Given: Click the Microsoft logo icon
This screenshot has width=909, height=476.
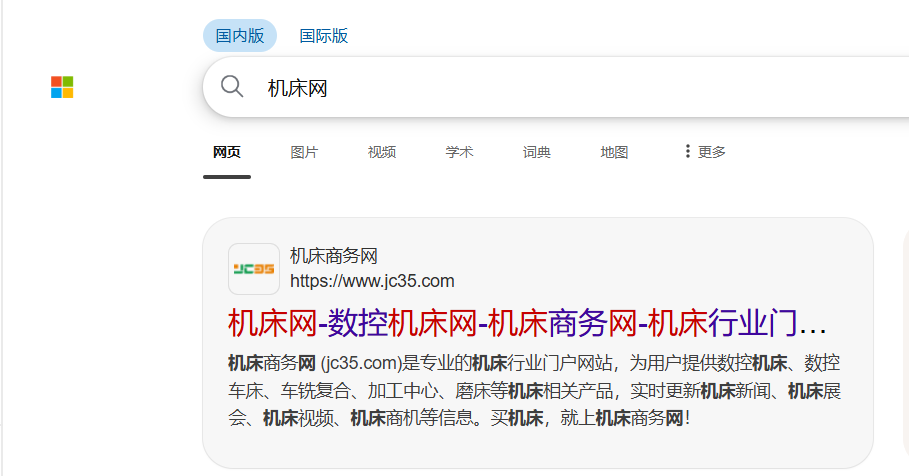Looking at the screenshot, I should pos(62,87).
